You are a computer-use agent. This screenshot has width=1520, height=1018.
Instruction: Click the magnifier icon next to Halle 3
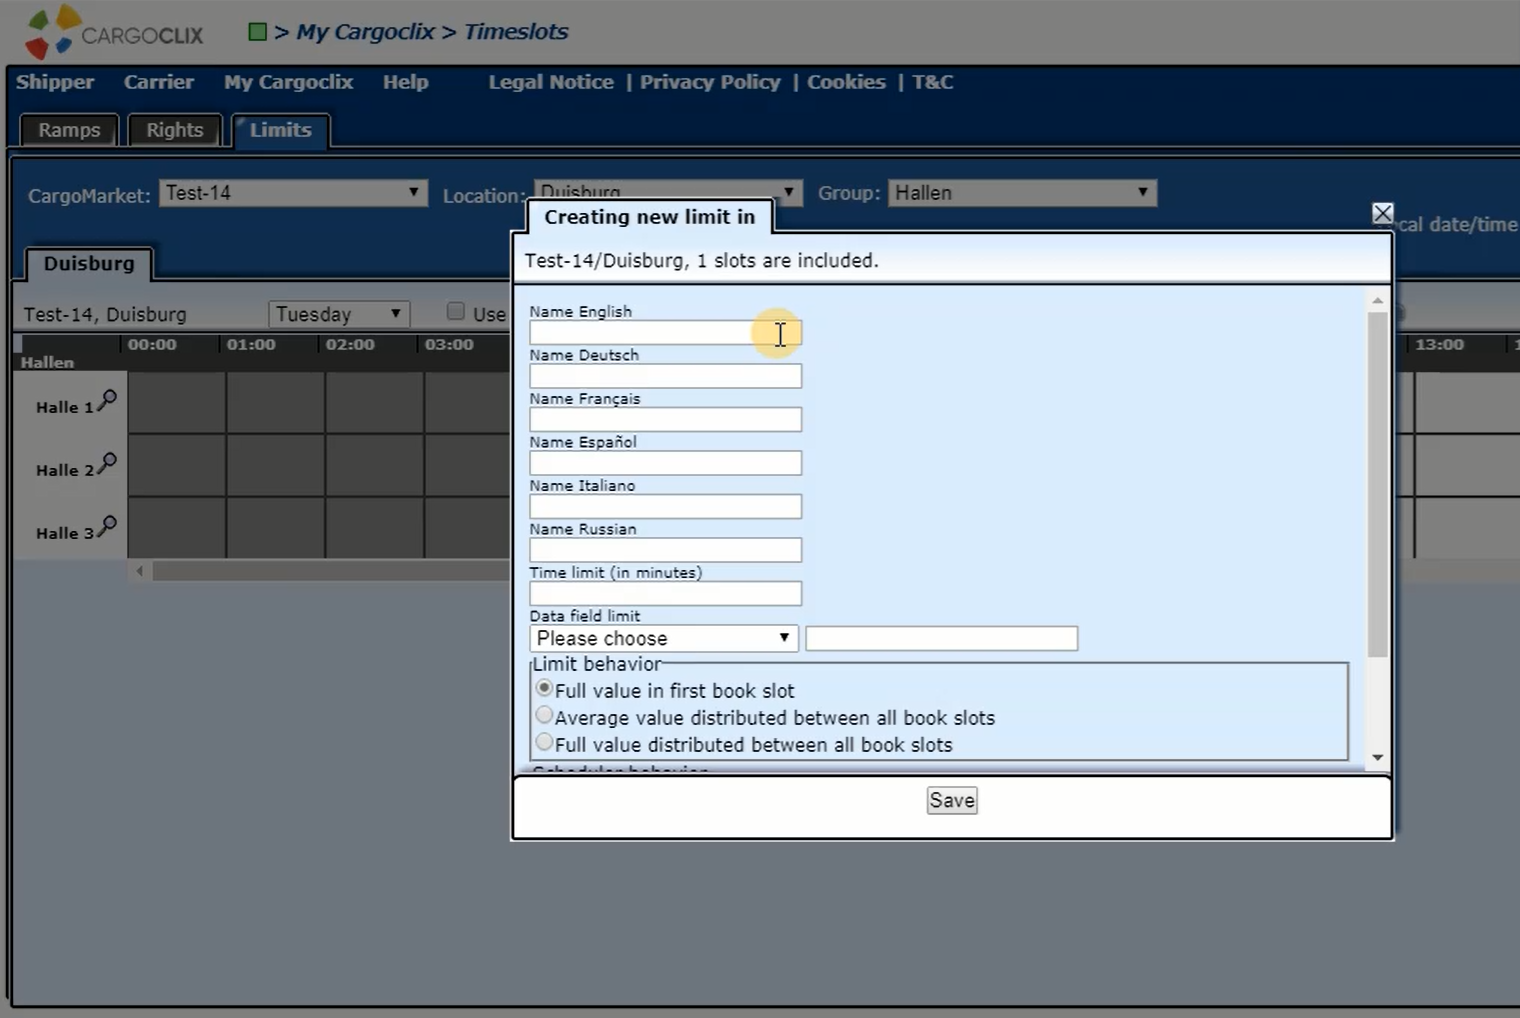pyautogui.click(x=107, y=526)
